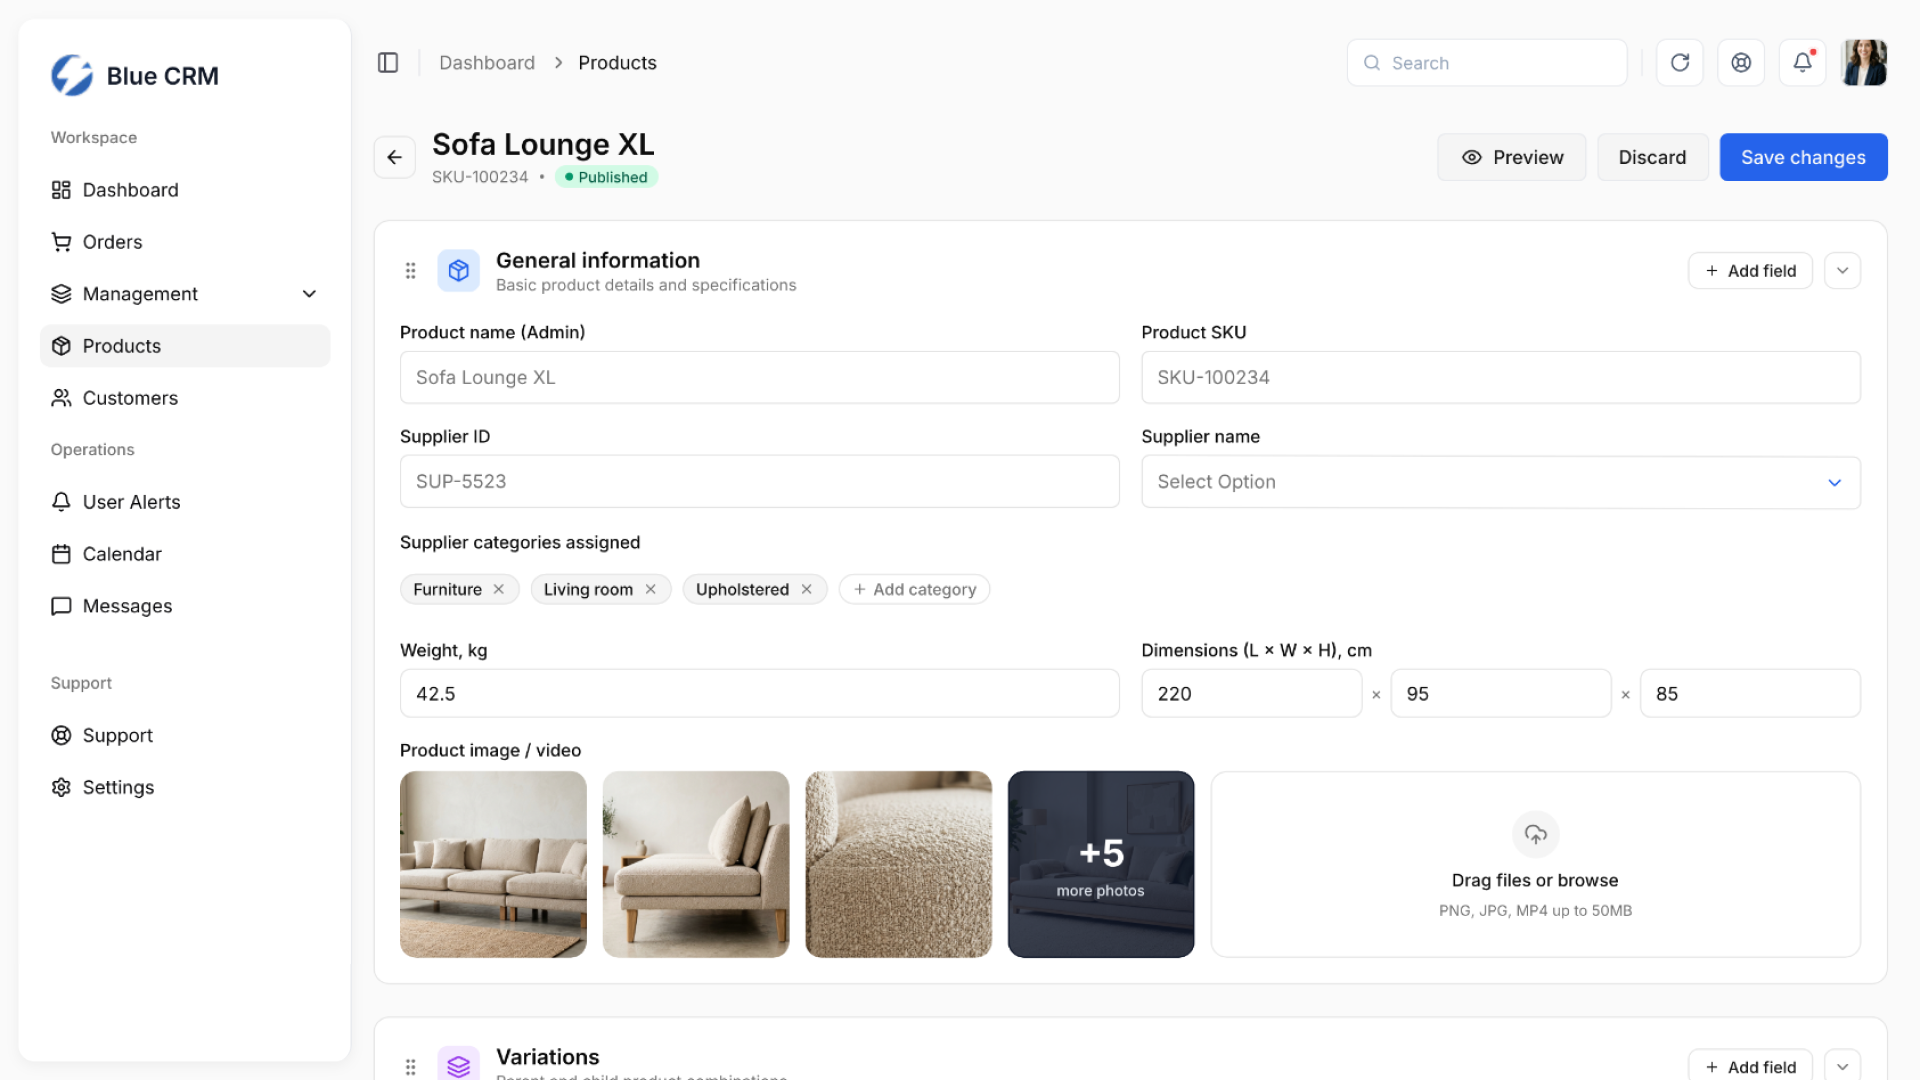Click the Settings gear icon in sidebar
The width and height of the screenshot is (1920, 1080).
click(61, 787)
